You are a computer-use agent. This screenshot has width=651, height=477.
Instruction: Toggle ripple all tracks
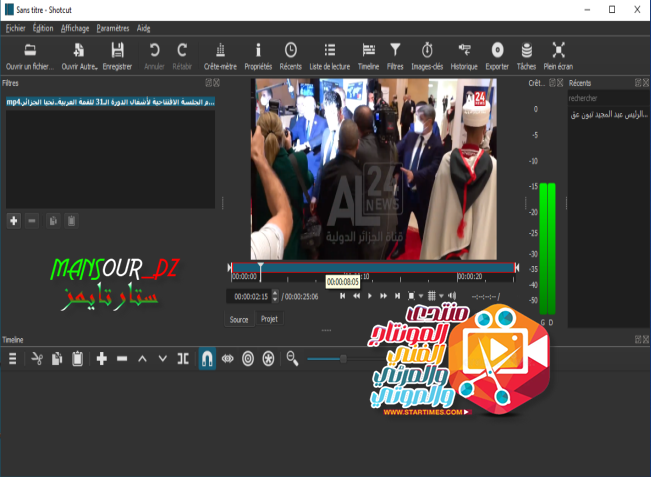[268, 359]
